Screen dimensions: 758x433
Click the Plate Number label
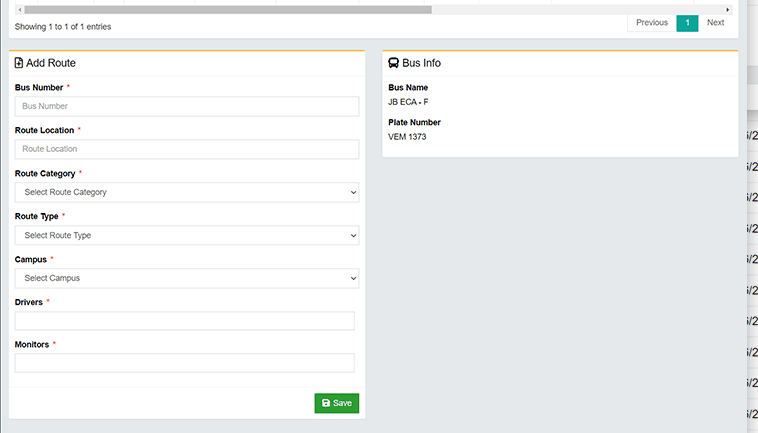[x=414, y=122]
